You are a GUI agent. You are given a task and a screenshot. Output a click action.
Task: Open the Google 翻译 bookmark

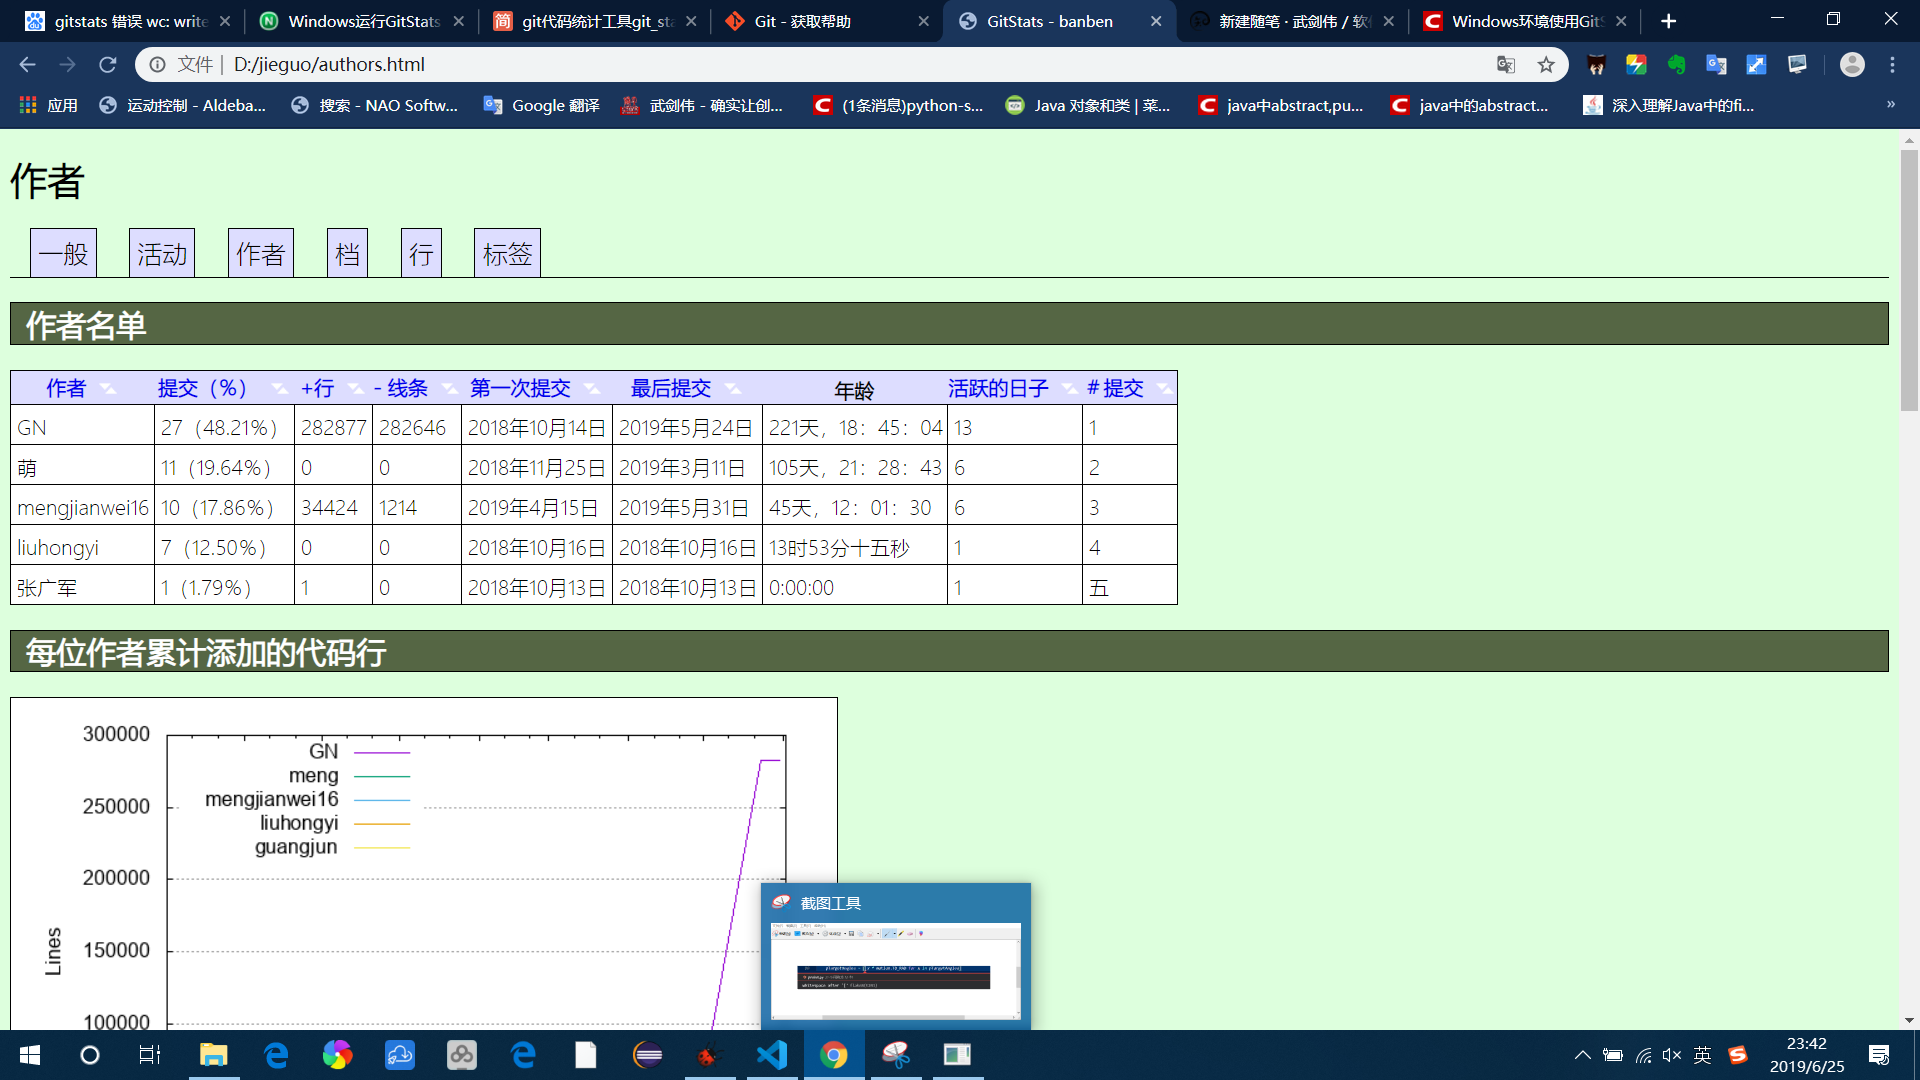pos(541,105)
